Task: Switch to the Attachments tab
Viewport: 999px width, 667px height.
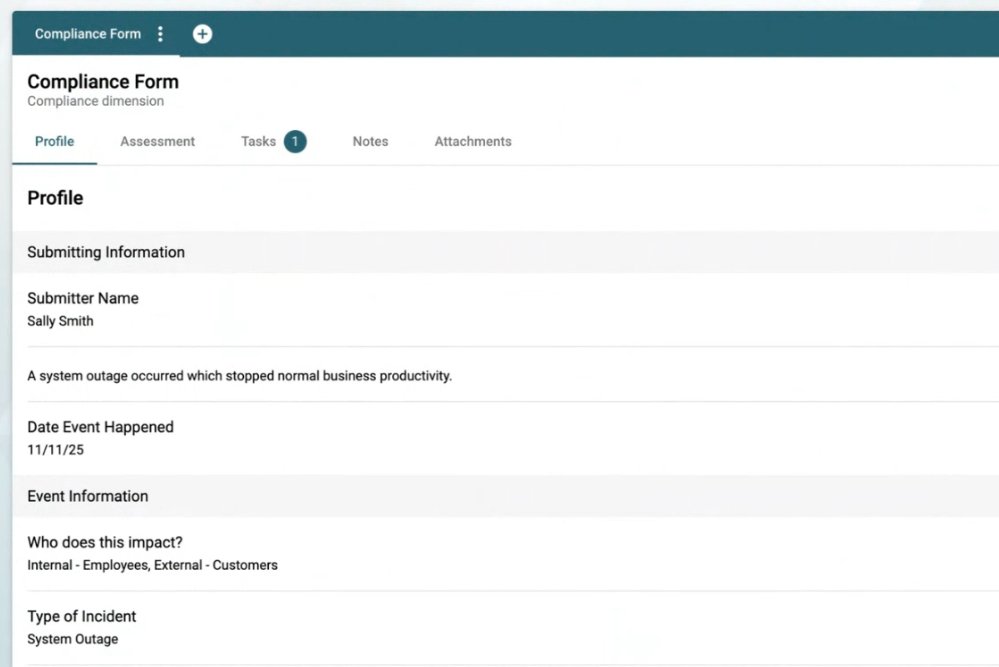Action: pyautogui.click(x=472, y=142)
